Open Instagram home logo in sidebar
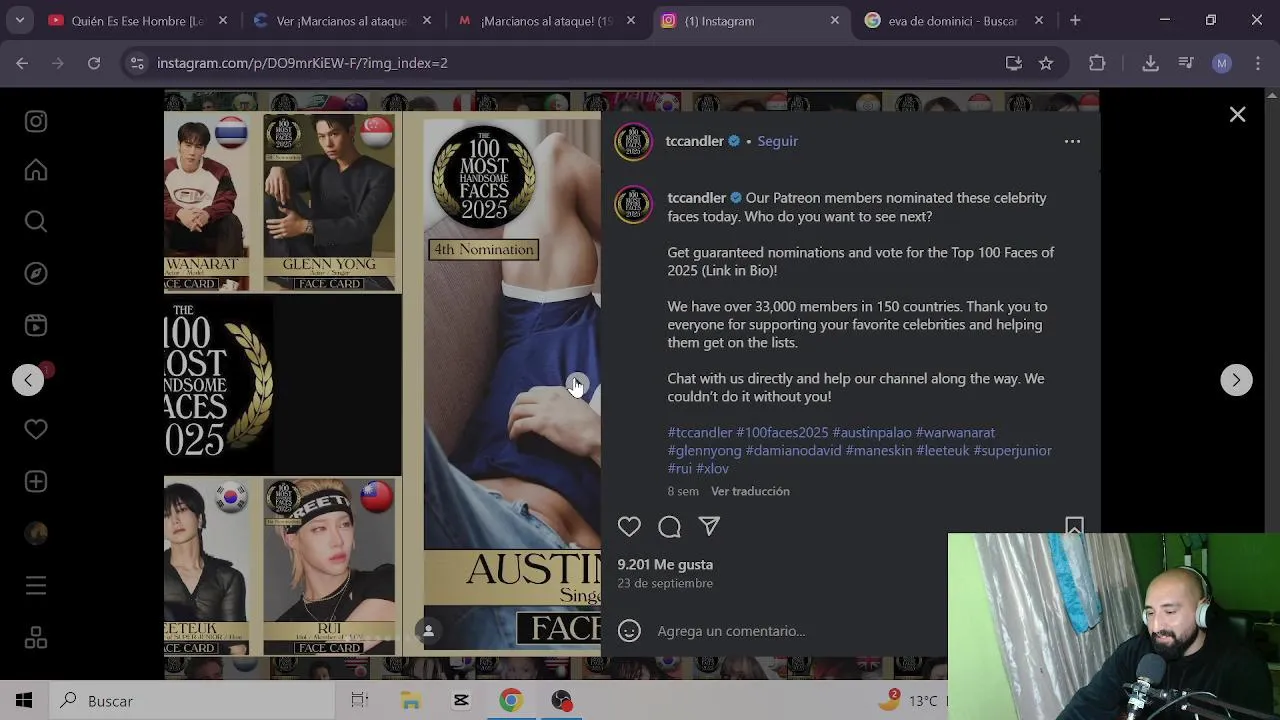This screenshot has height=720, width=1280. click(x=36, y=121)
